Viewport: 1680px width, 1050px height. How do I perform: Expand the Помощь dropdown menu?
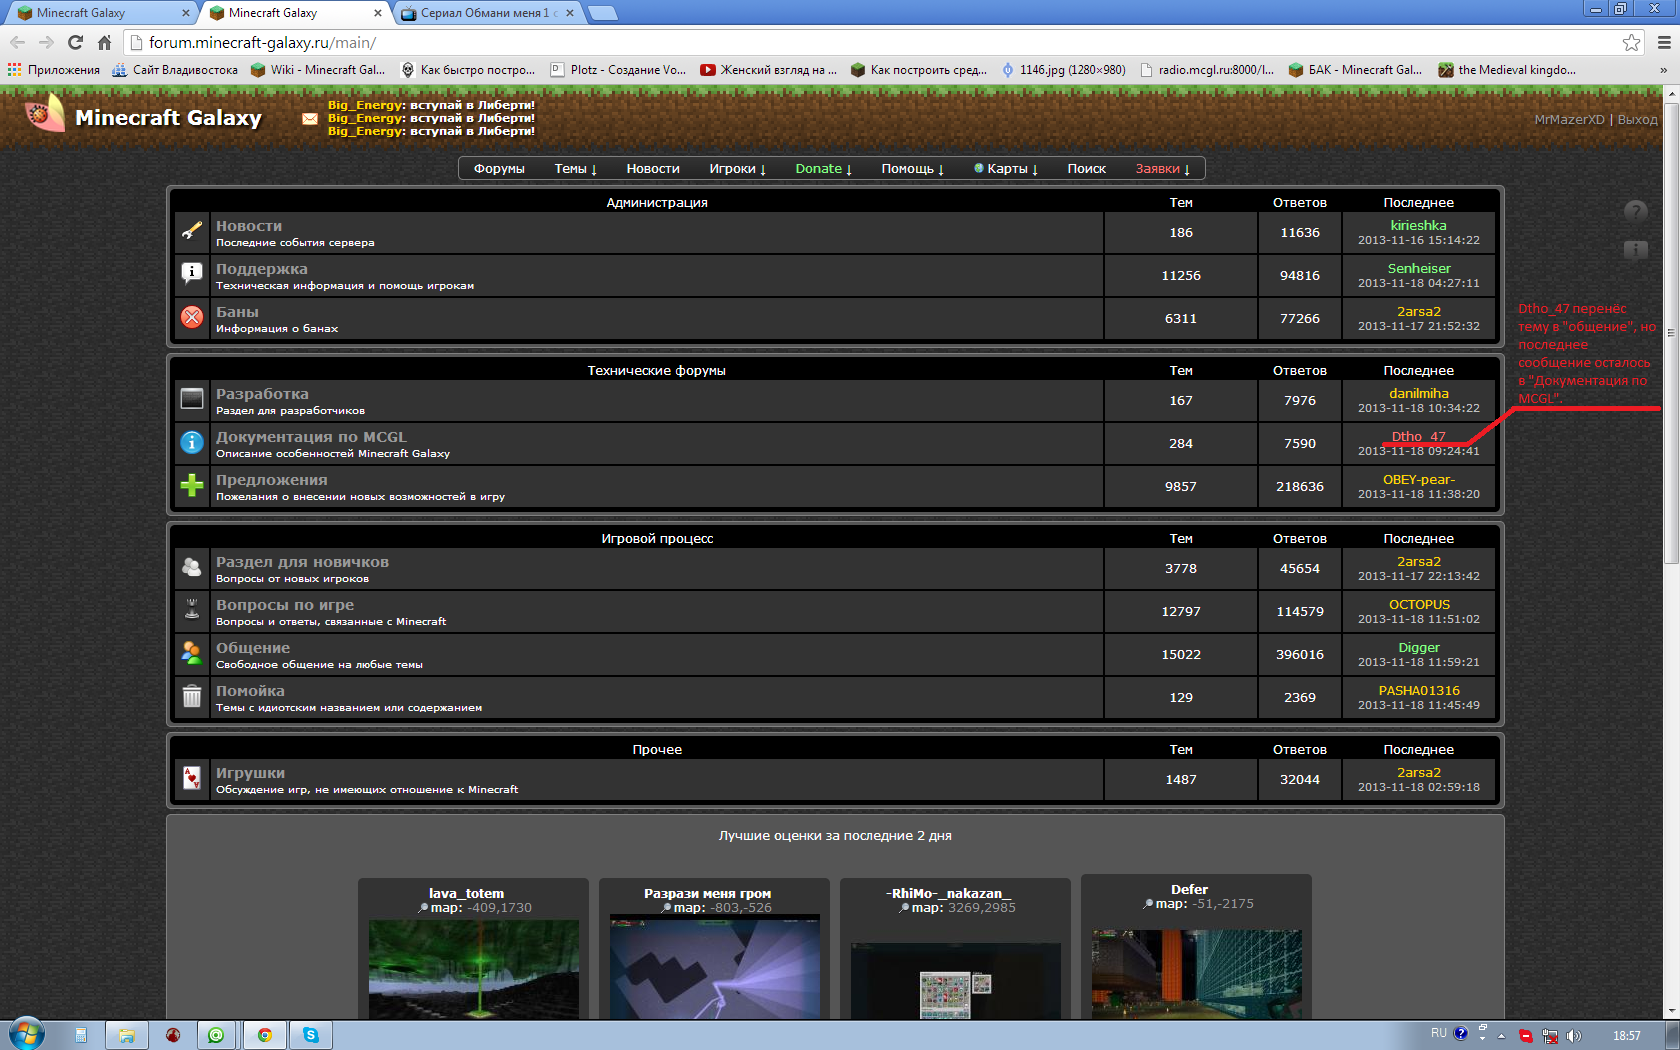[x=912, y=169]
